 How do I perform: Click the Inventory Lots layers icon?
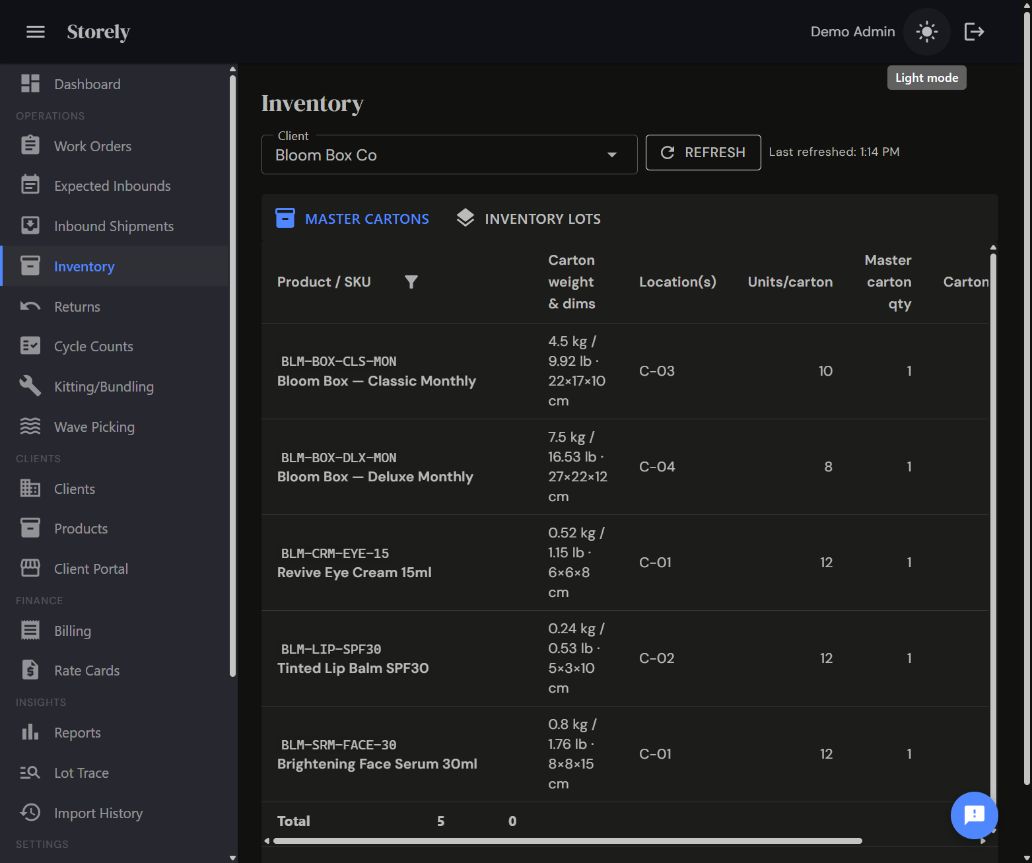pos(465,219)
